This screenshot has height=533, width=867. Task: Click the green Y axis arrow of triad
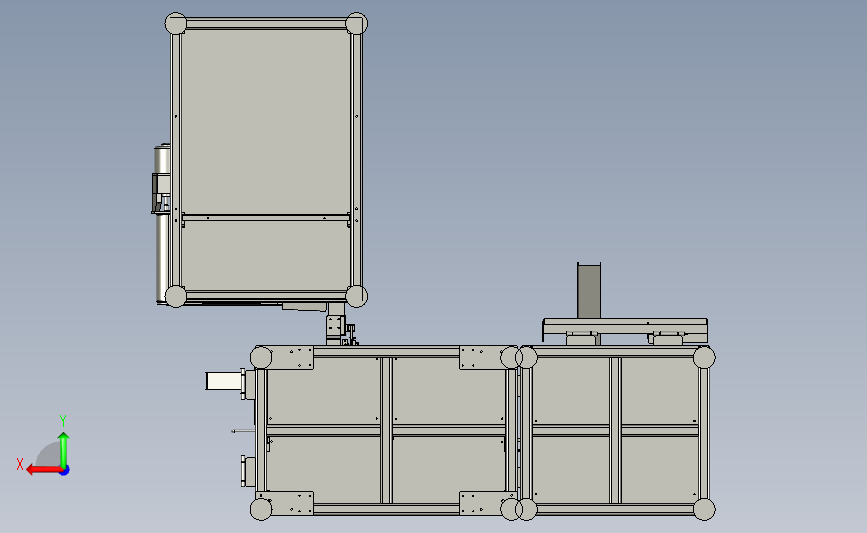click(x=64, y=450)
